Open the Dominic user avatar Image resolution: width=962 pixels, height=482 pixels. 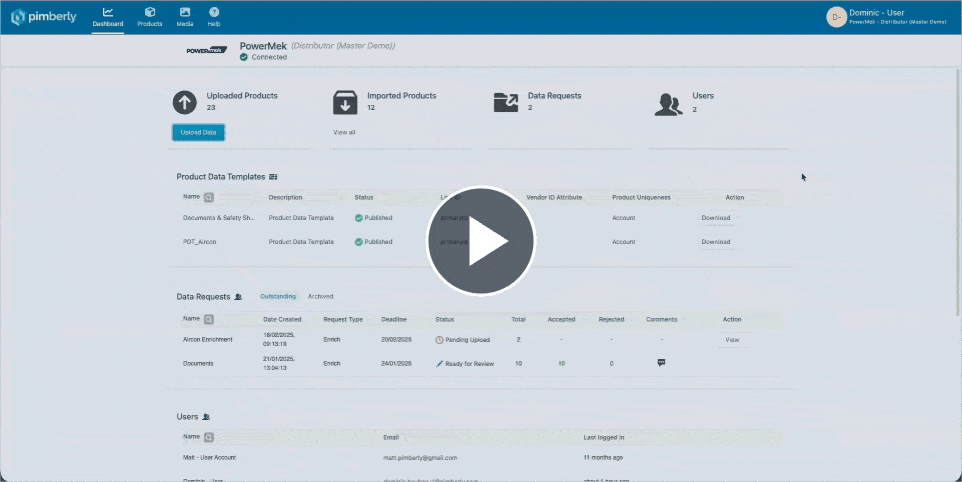pos(836,17)
